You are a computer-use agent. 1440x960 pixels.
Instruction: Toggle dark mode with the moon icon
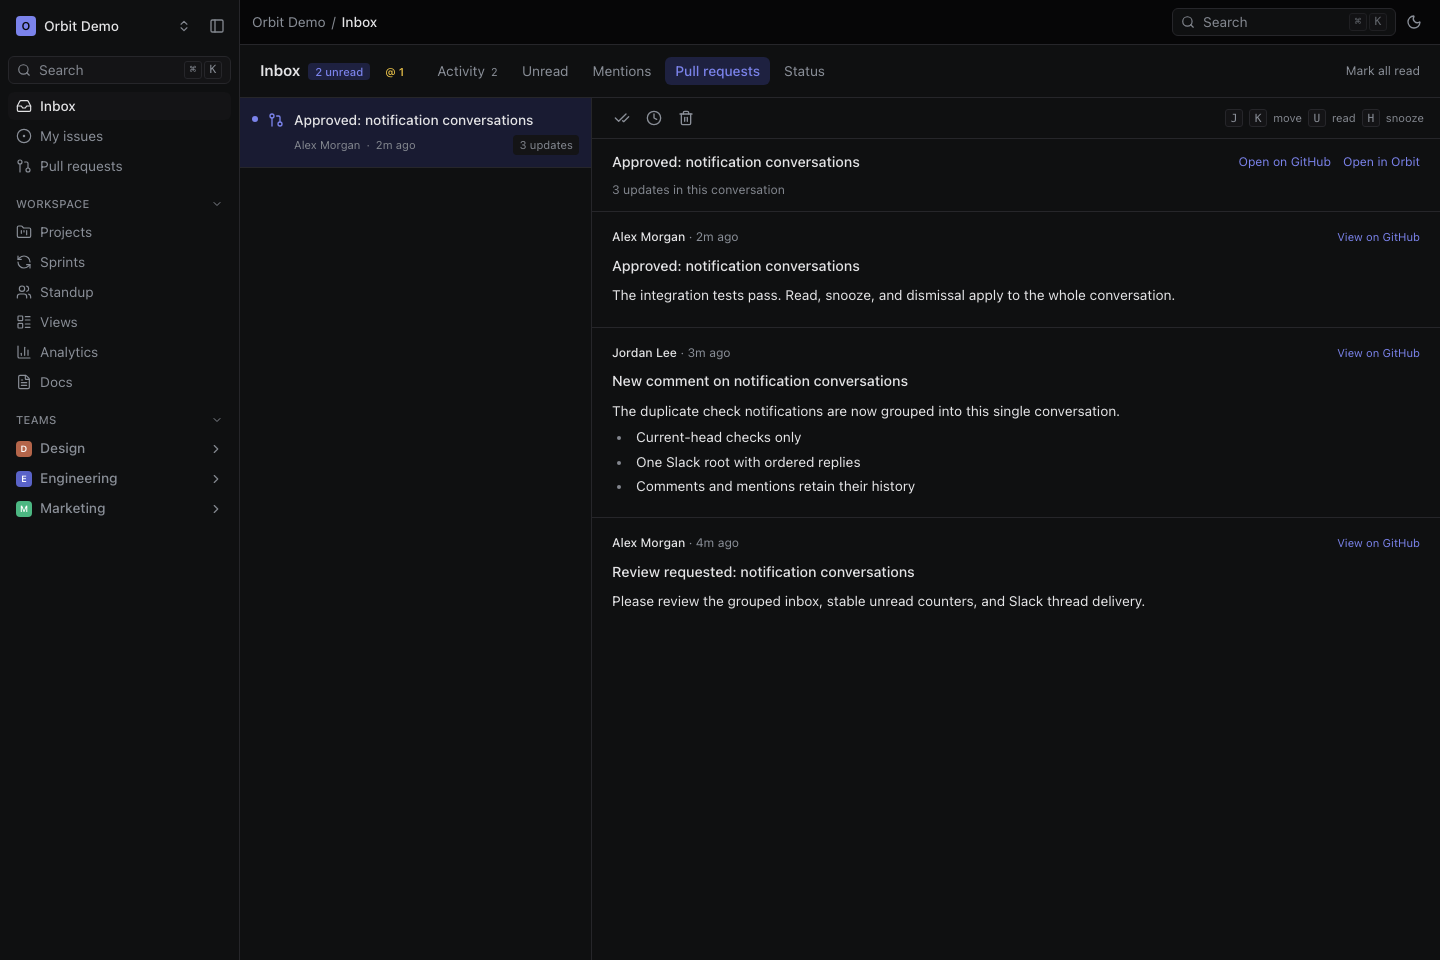click(x=1414, y=22)
